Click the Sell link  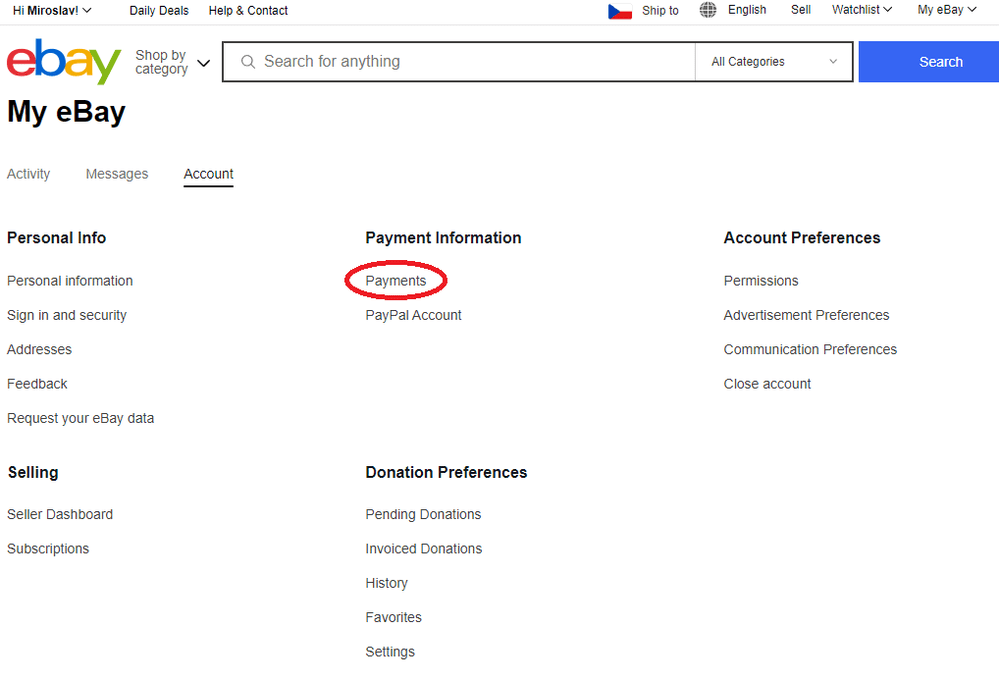point(801,10)
